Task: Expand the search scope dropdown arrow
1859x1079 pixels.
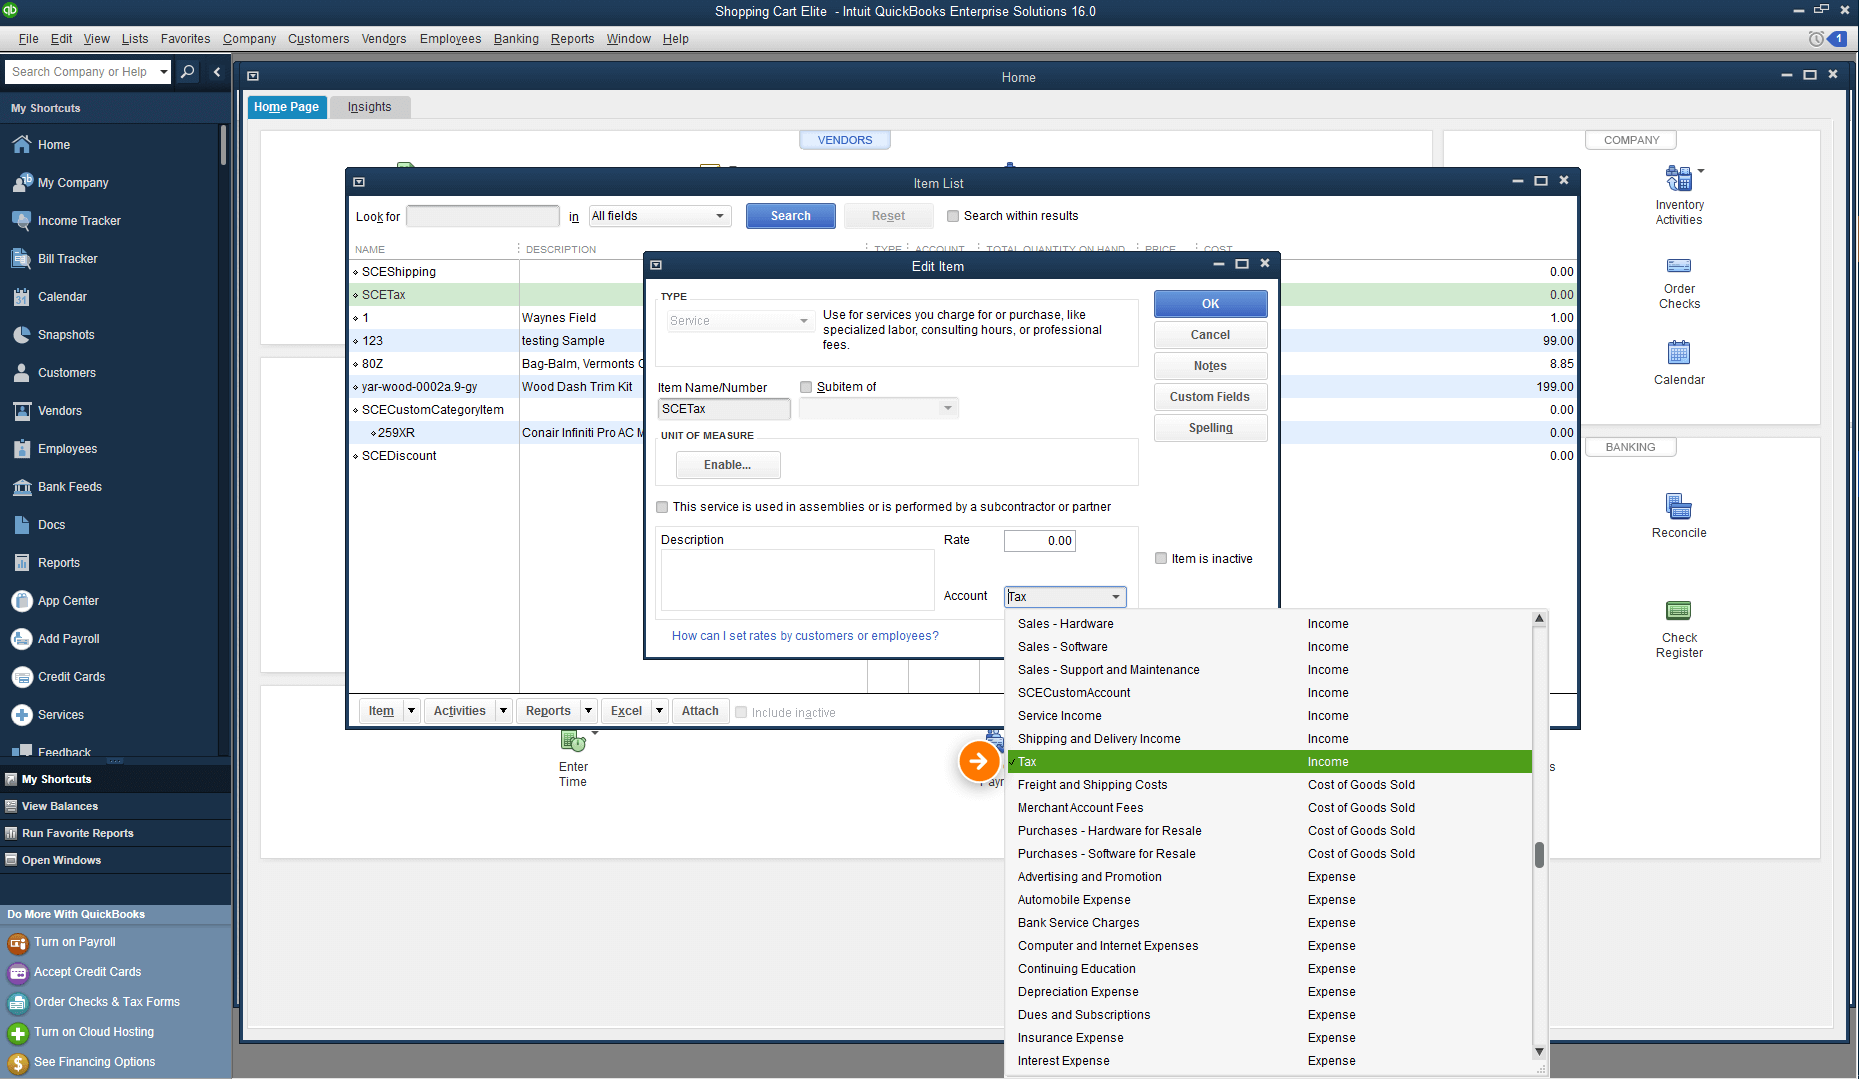Action: click(x=164, y=72)
